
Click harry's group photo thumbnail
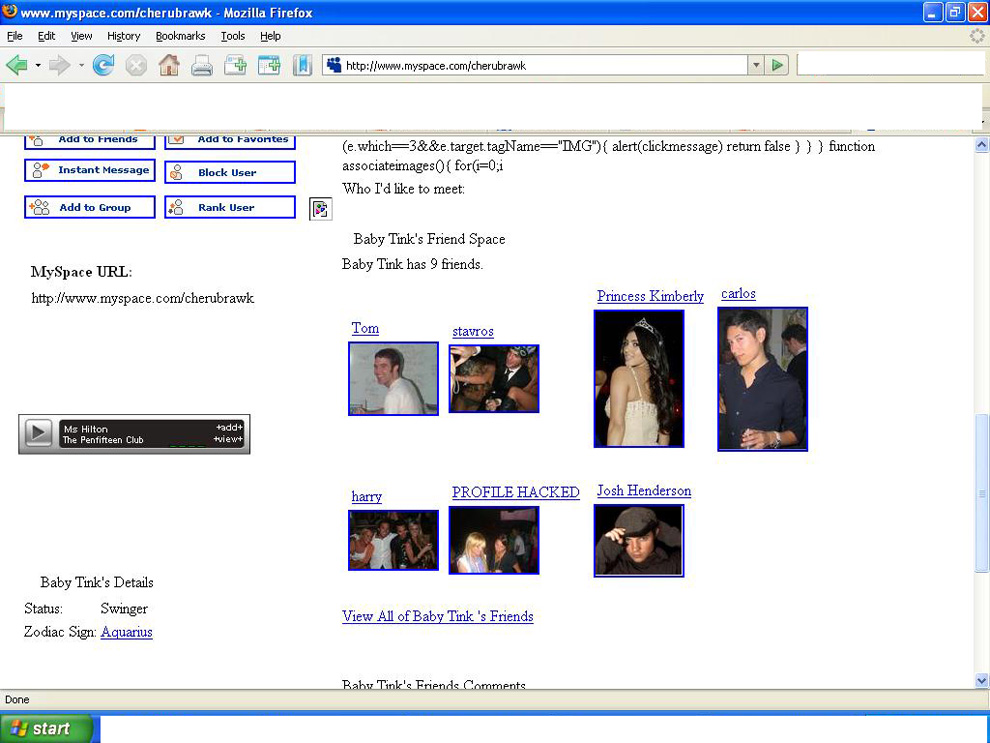point(393,540)
